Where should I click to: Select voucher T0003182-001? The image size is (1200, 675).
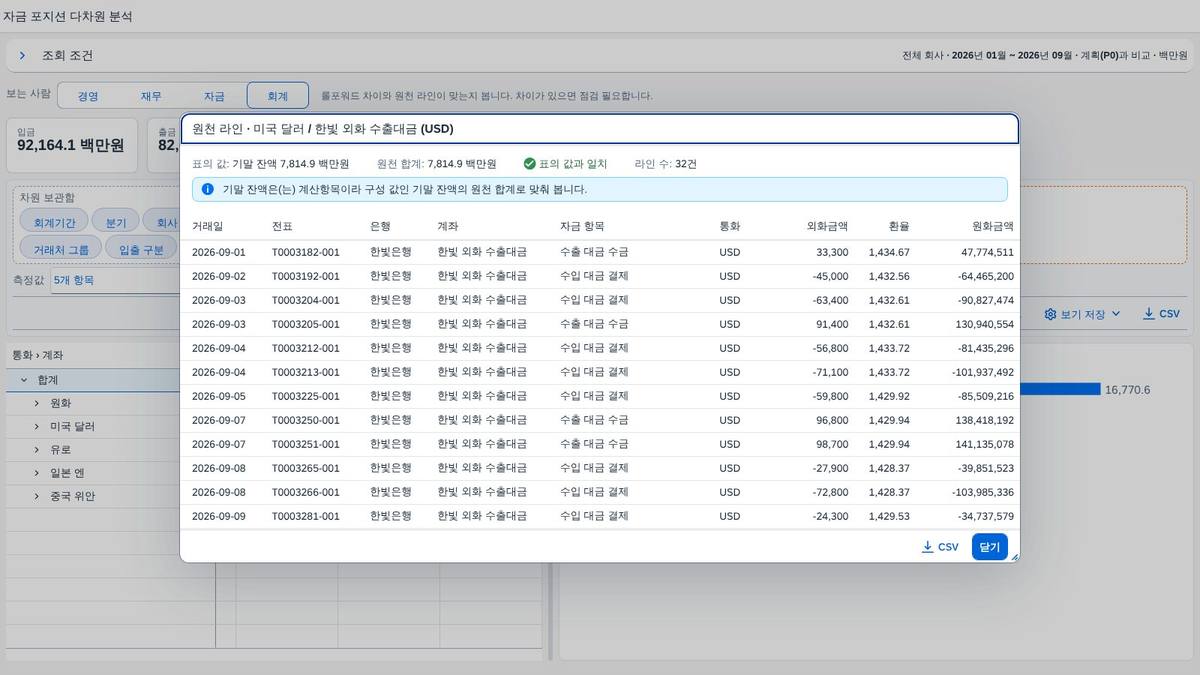pos(305,252)
